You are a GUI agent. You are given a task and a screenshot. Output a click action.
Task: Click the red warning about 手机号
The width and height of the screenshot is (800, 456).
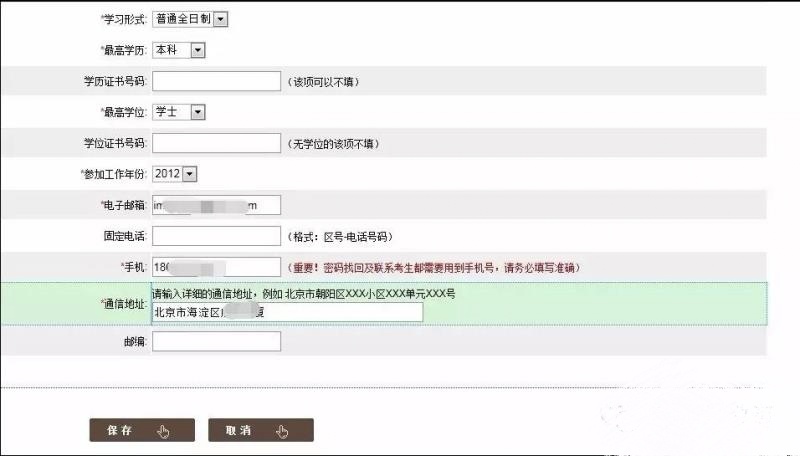(x=434, y=268)
